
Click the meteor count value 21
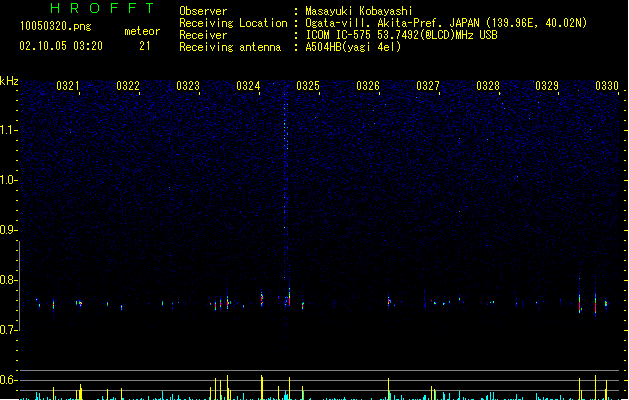(145, 46)
